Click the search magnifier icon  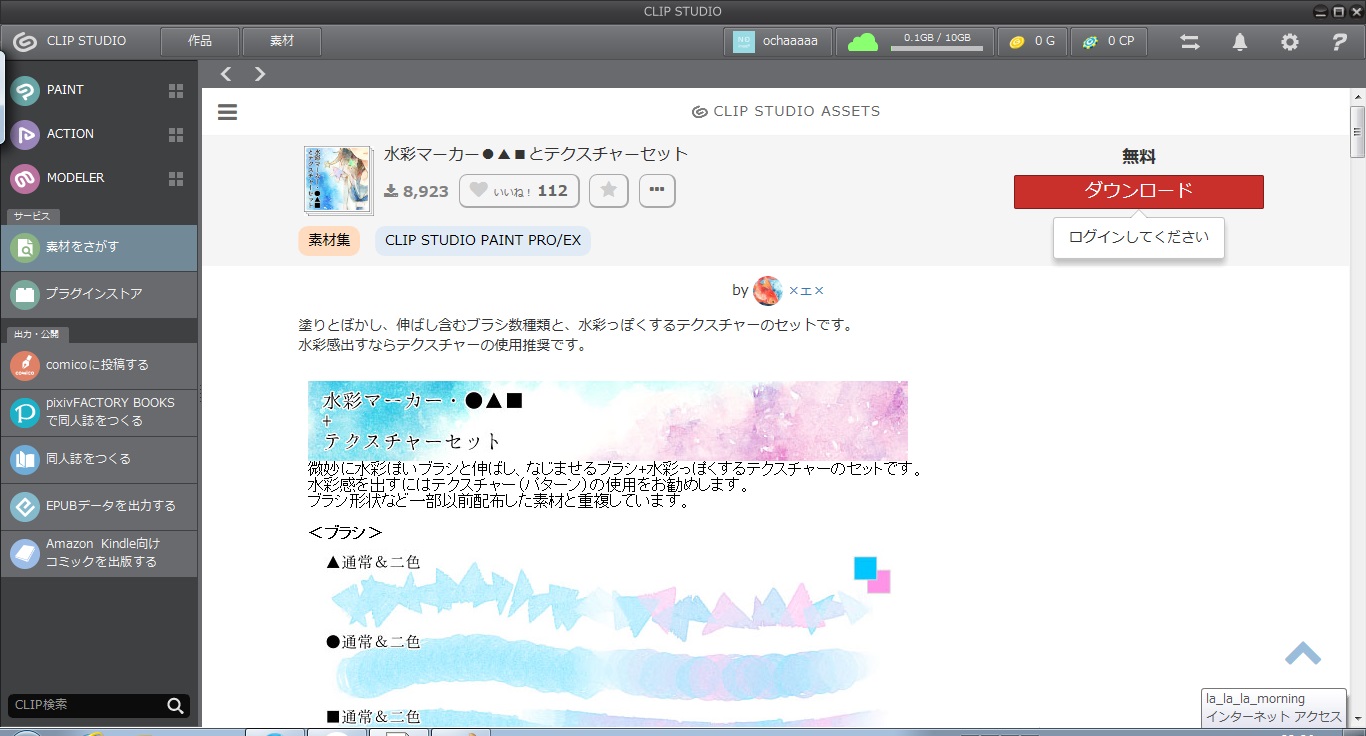(176, 706)
